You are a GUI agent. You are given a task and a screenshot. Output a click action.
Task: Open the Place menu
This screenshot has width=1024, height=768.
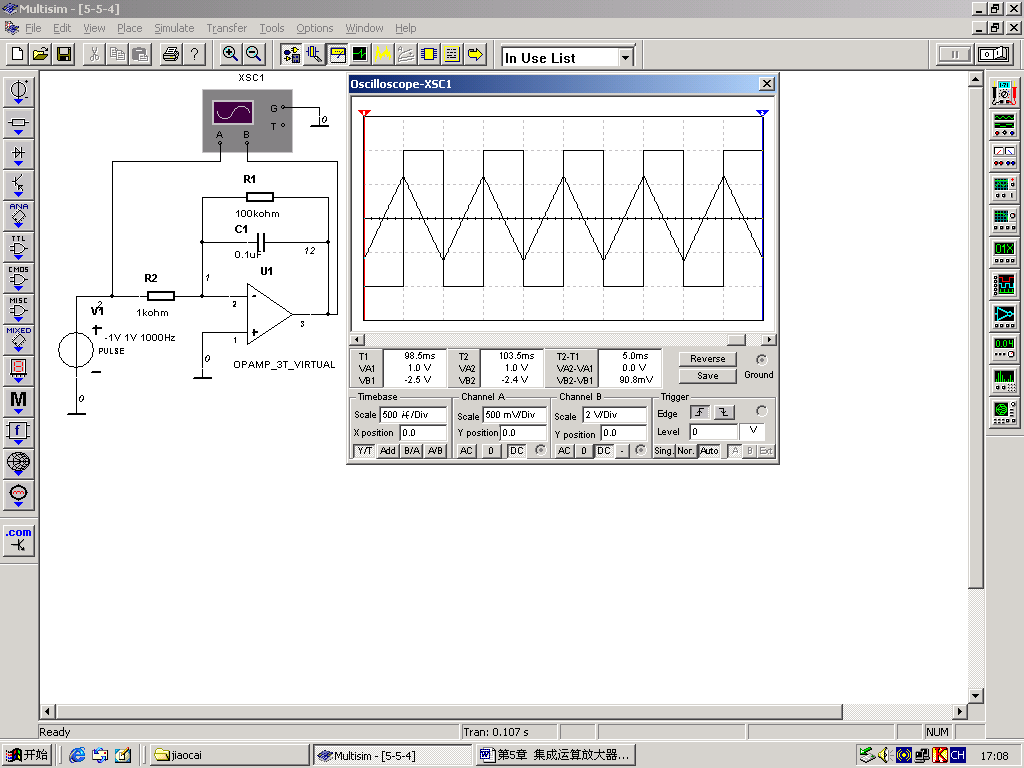(x=129, y=28)
